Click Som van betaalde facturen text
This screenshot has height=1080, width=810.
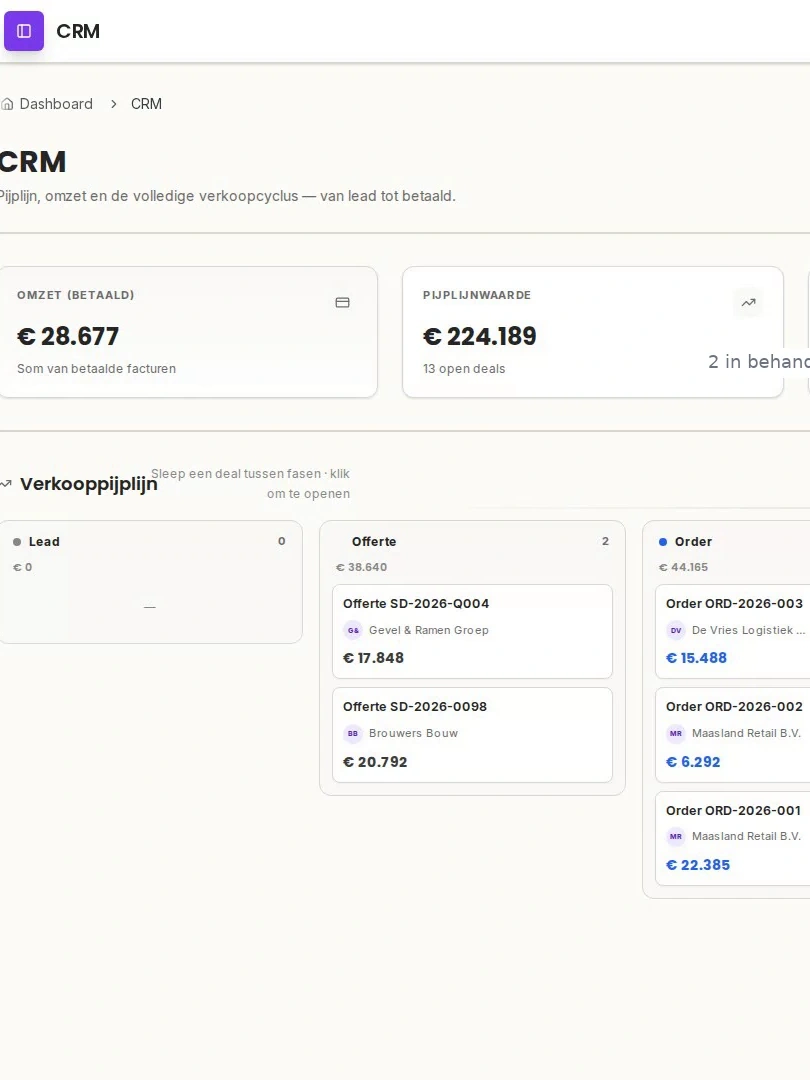click(96, 369)
